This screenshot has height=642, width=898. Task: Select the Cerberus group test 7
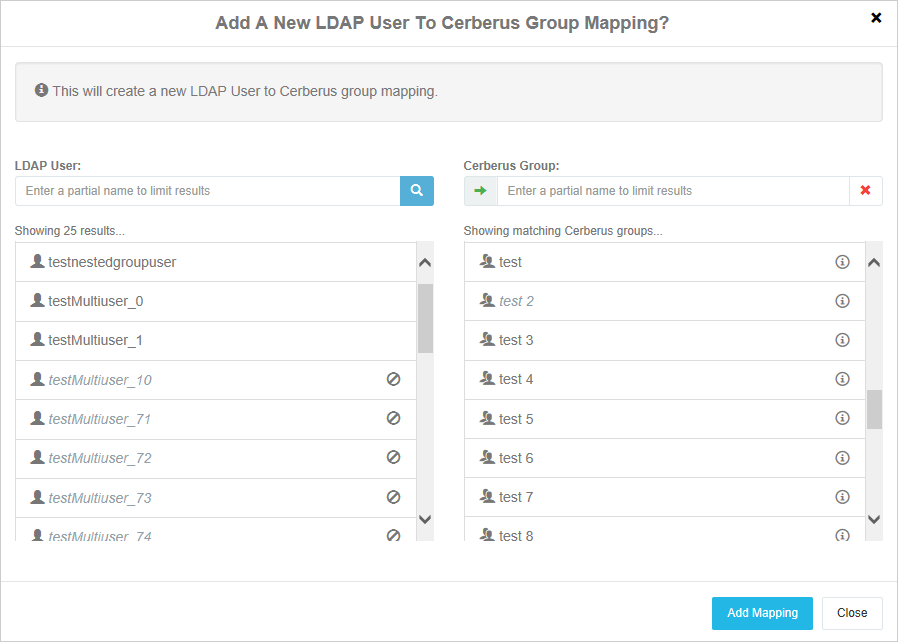[x=664, y=497]
